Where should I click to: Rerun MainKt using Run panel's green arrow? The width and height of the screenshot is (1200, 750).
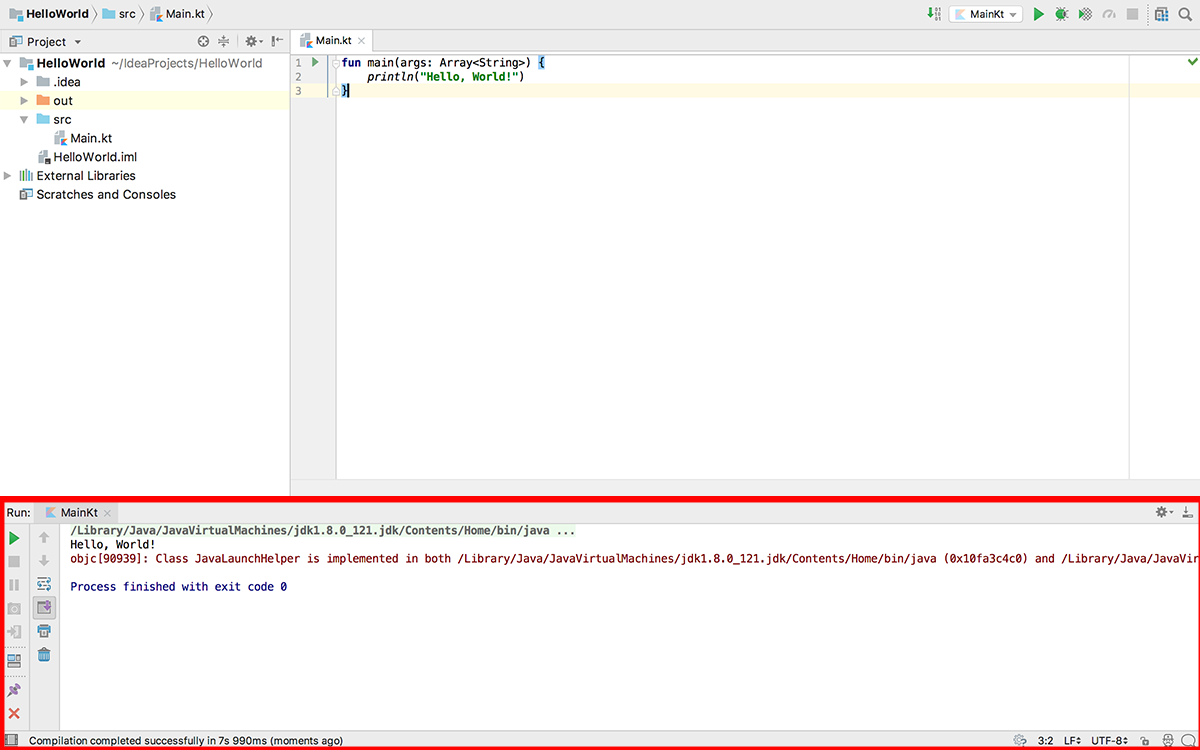[14, 538]
